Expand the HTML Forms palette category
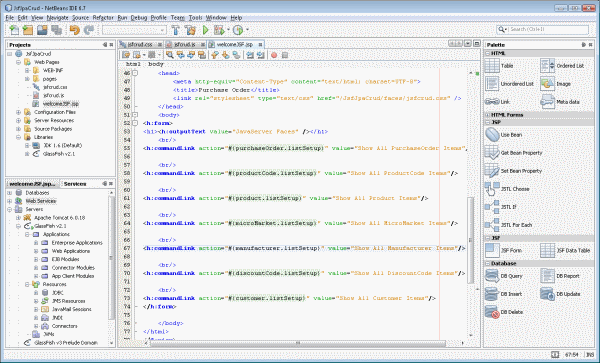The width and height of the screenshot is (600, 363). point(488,115)
